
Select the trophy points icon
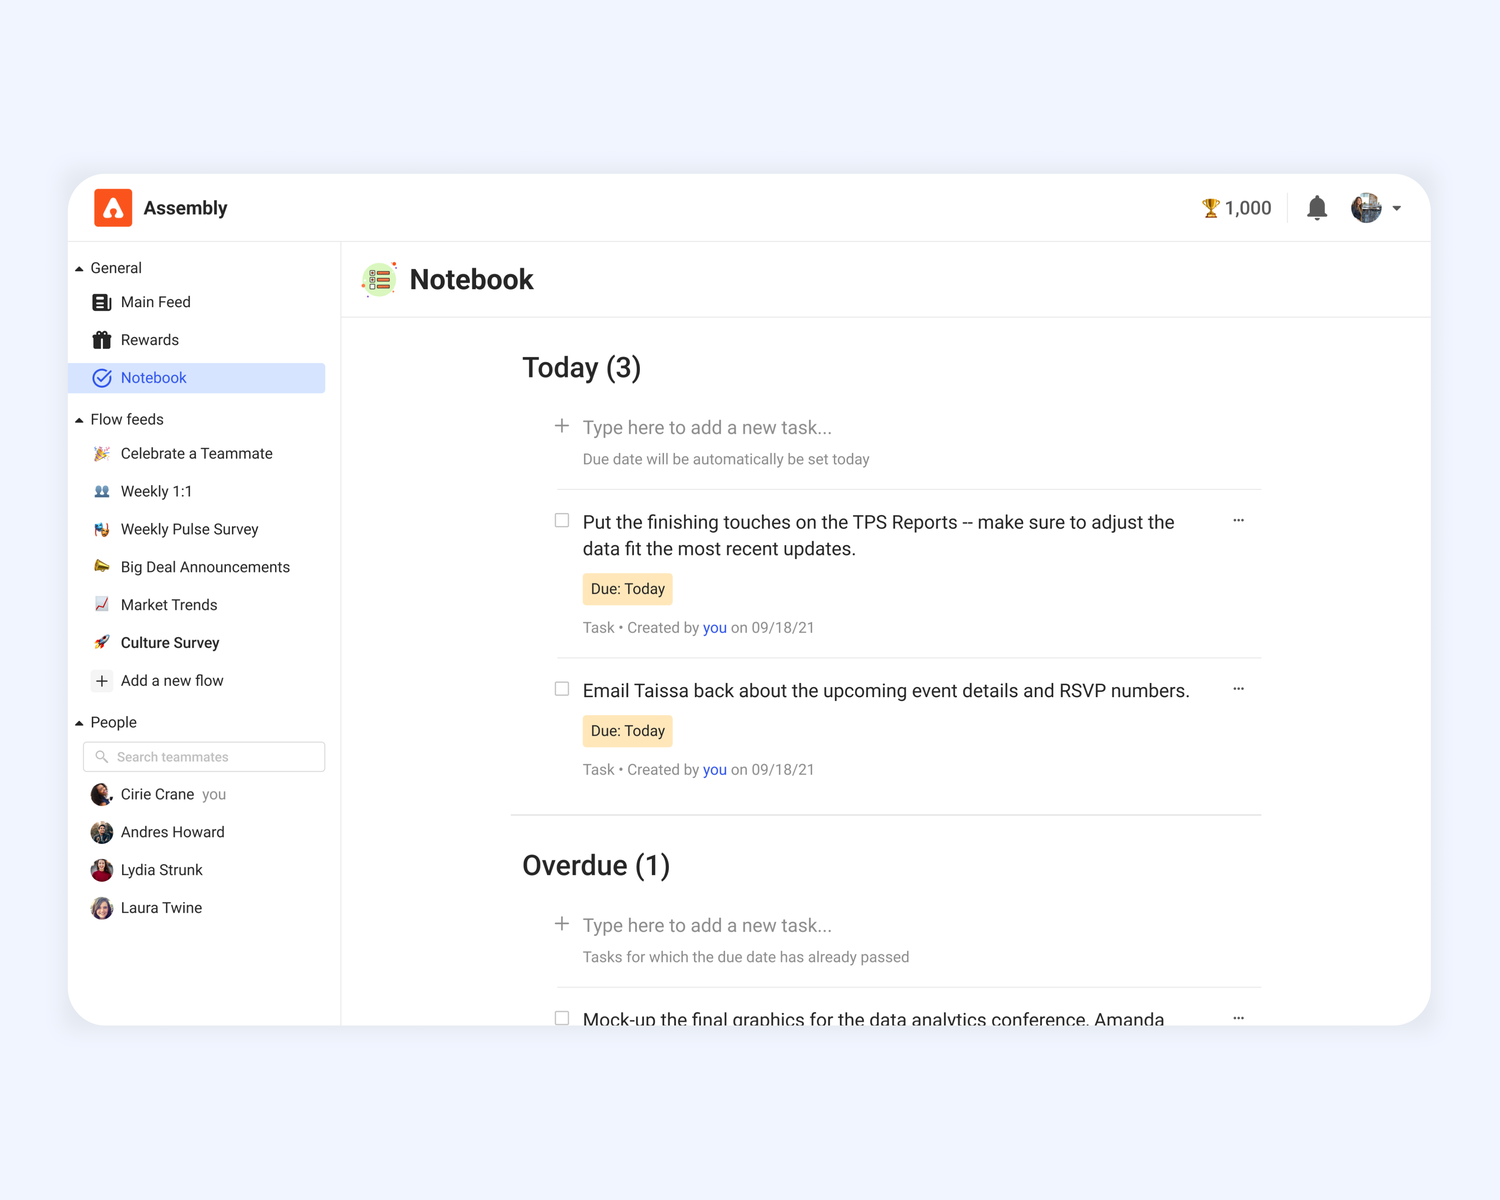coord(1210,207)
